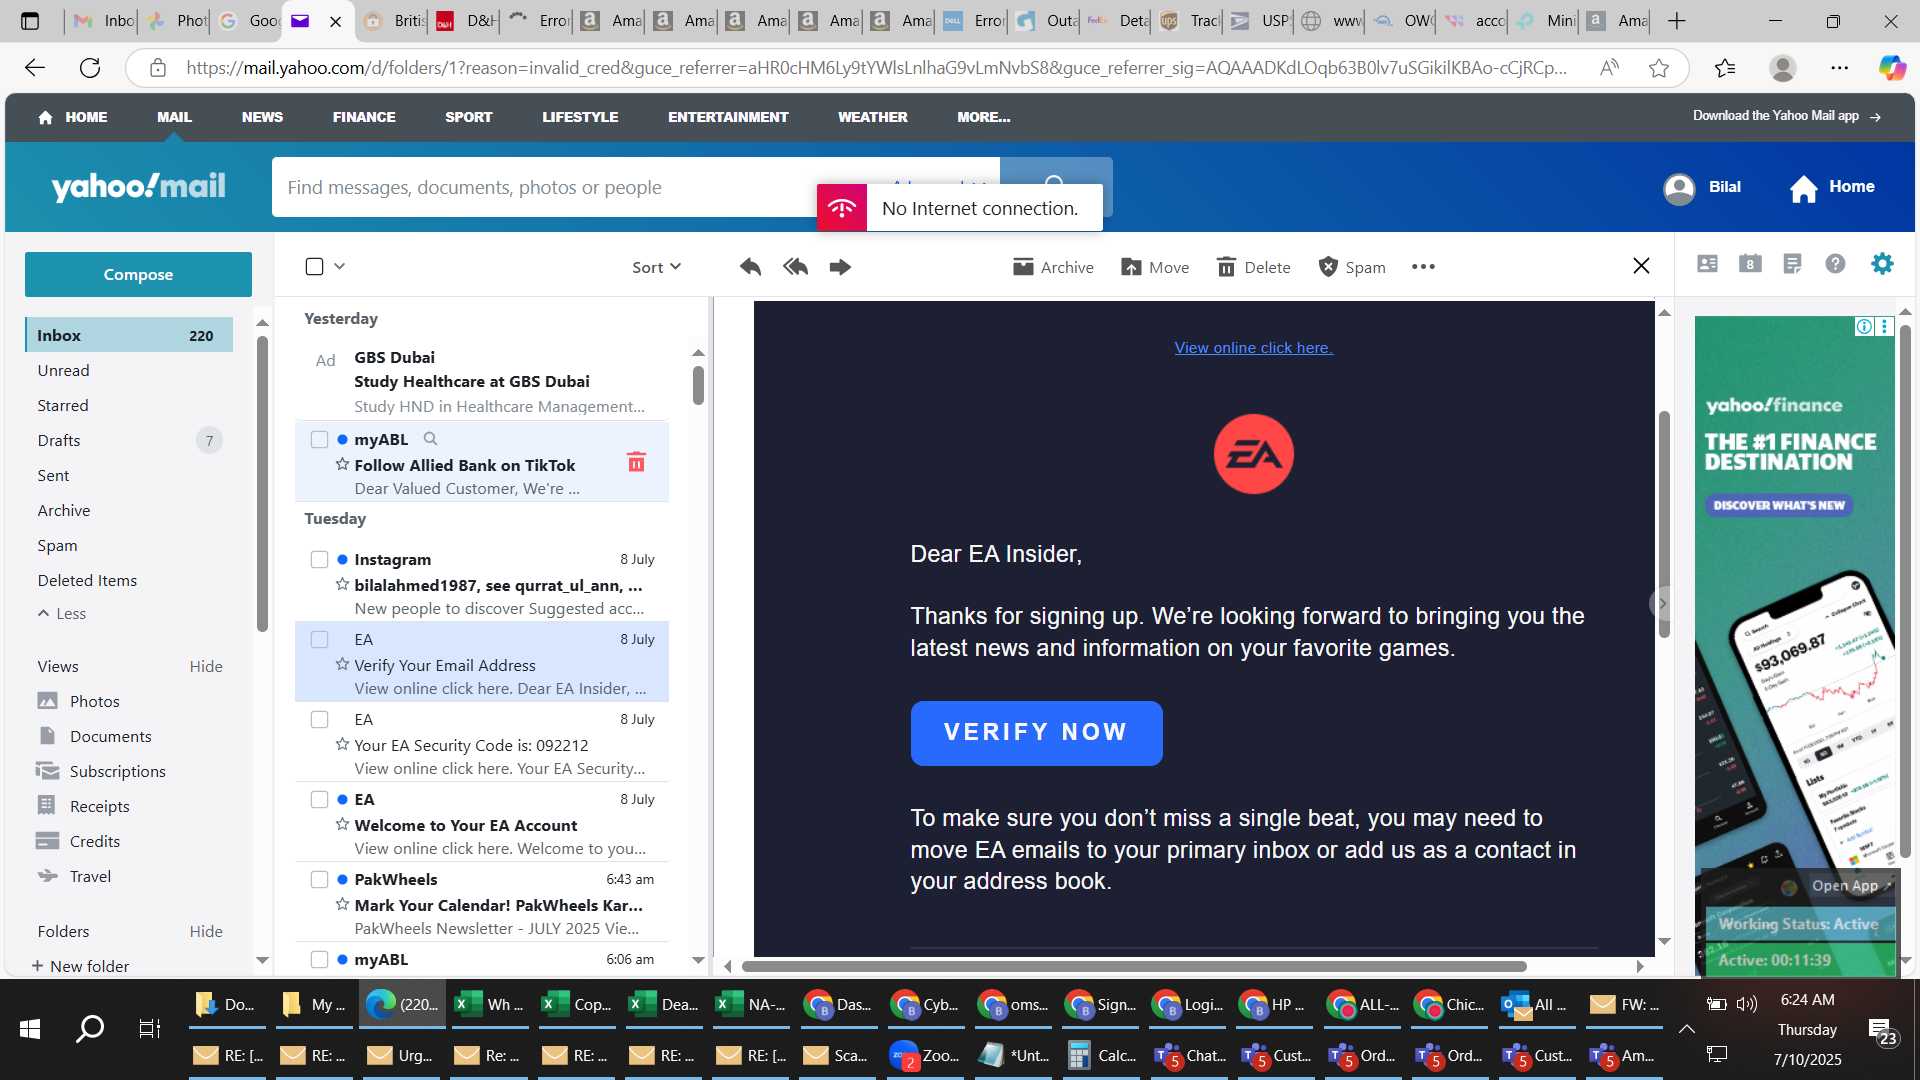Expand the right ad panel chevron
Viewport: 1920px width, 1080px height.
pyautogui.click(x=1661, y=603)
